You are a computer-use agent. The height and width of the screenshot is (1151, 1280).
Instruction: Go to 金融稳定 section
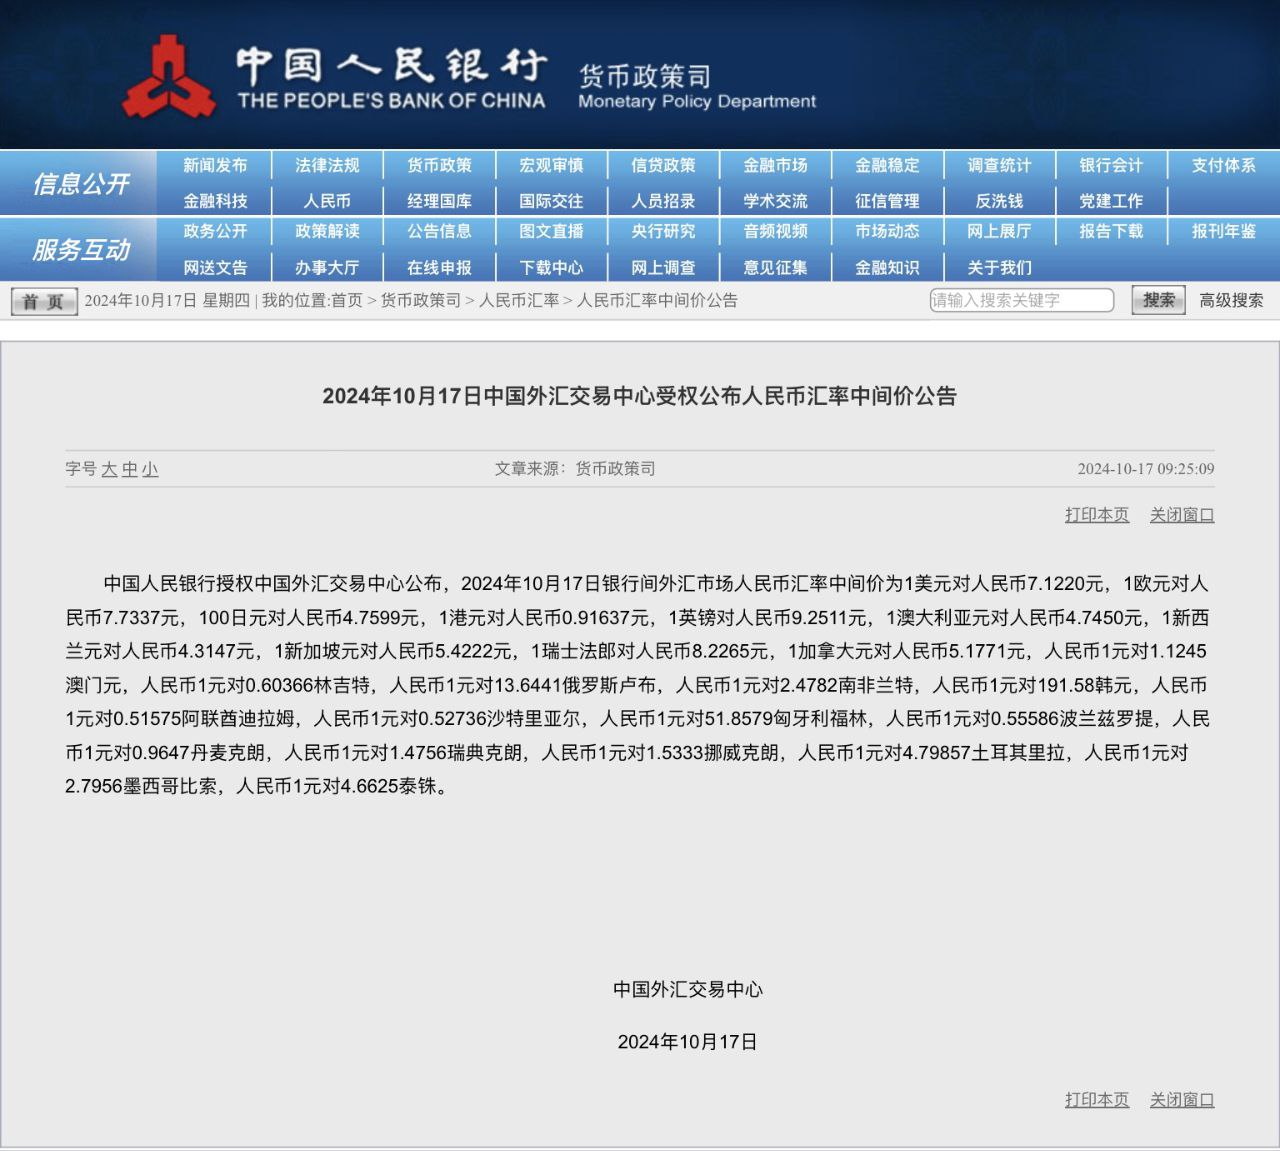pyautogui.click(x=887, y=166)
